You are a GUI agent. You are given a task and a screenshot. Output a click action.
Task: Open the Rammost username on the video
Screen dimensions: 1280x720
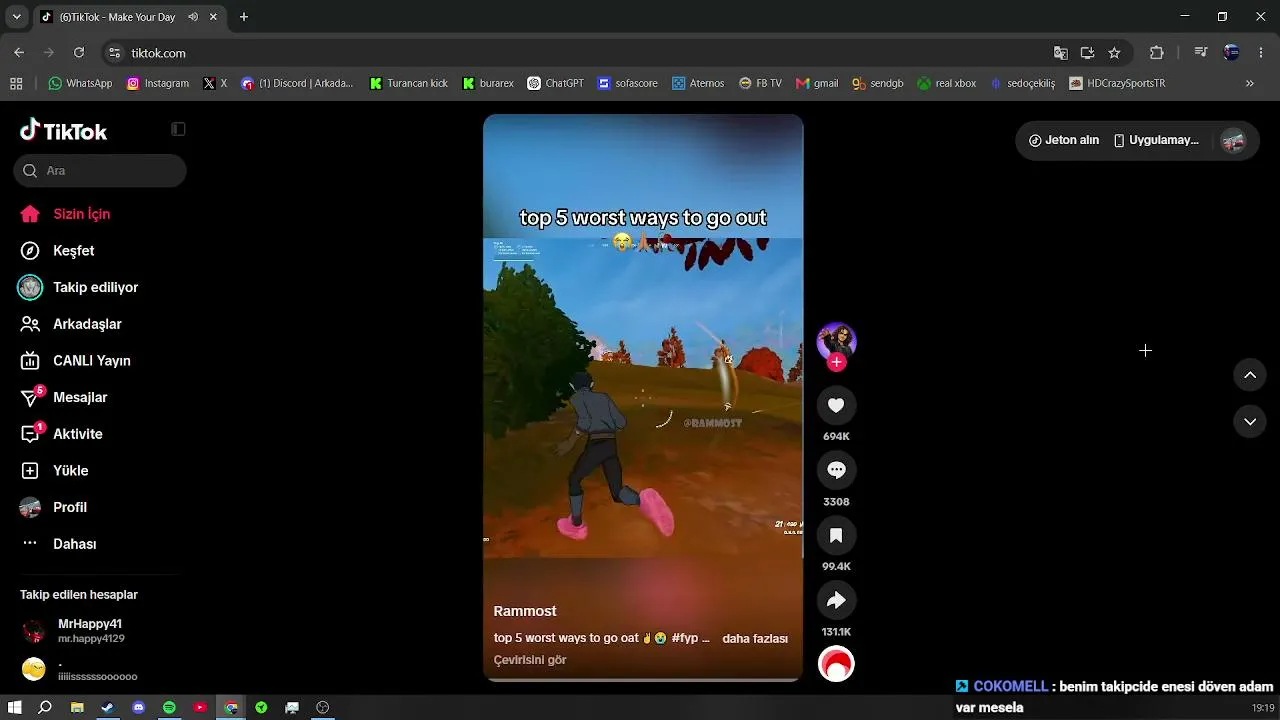pyautogui.click(x=525, y=611)
